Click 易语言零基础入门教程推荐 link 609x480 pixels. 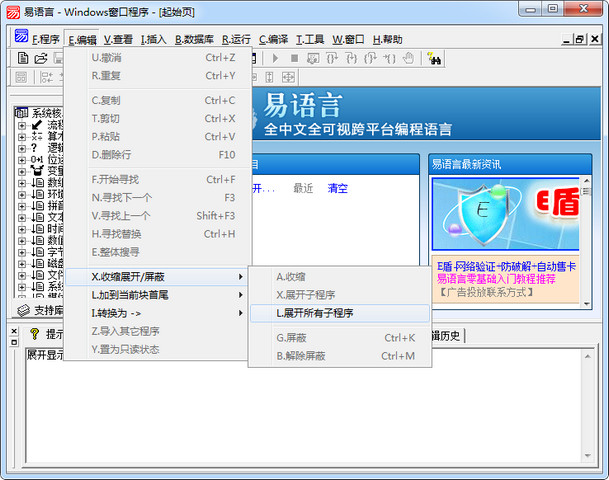click(496, 279)
